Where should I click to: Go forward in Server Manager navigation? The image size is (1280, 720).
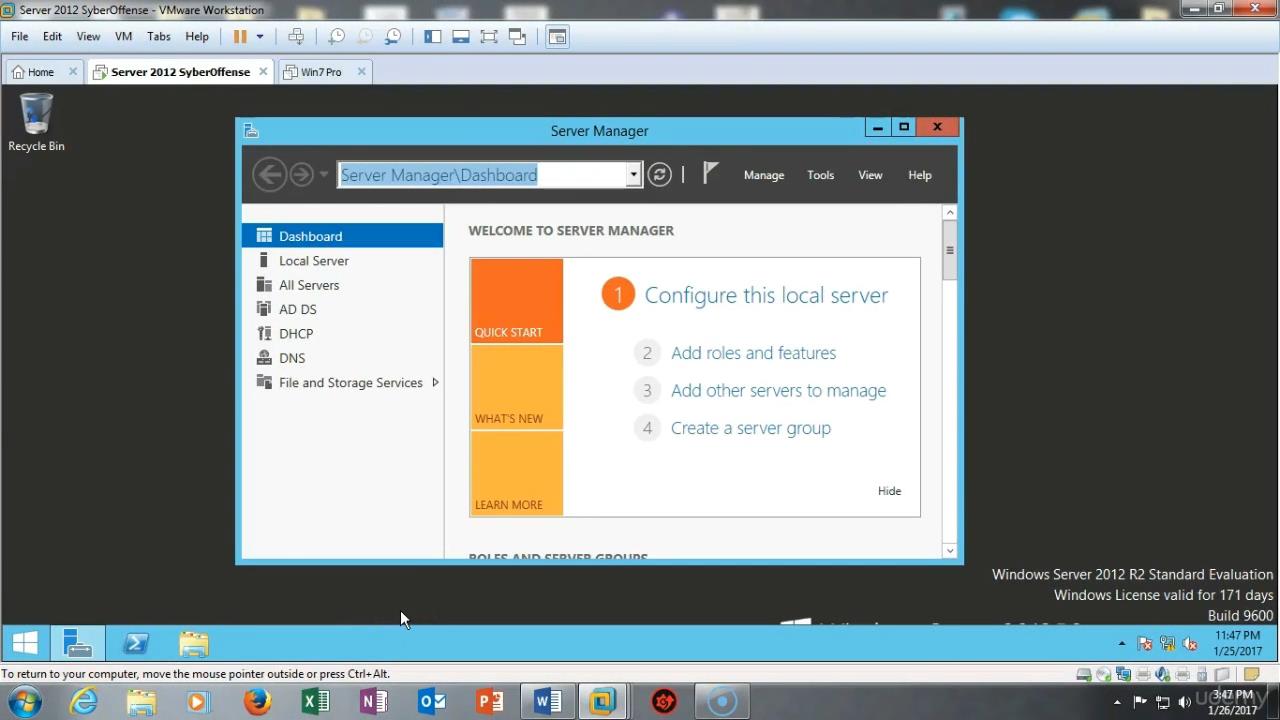click(301, 175)
